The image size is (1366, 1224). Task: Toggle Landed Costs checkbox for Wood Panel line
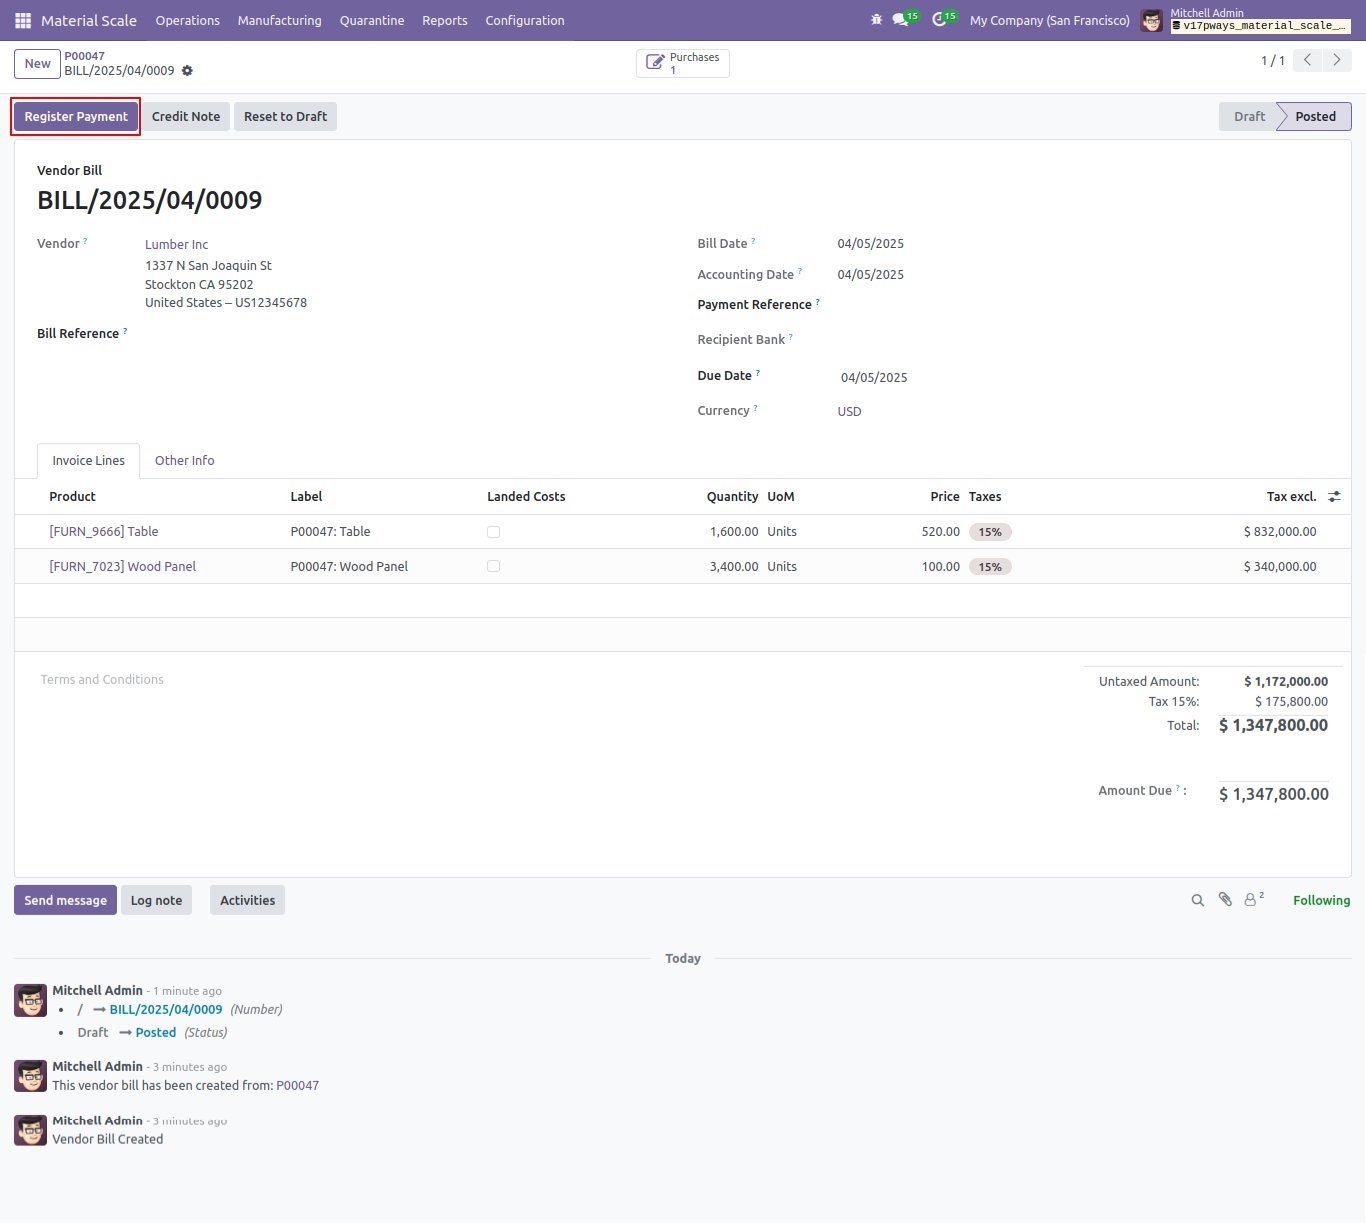(x=493, y=566)
